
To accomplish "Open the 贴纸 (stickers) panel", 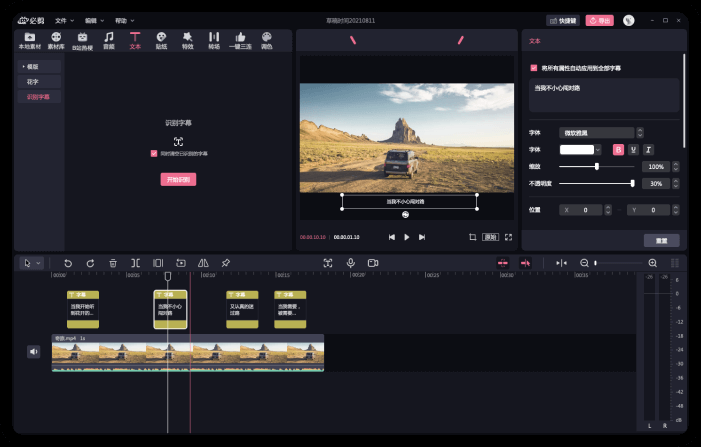I will pos(161,40).
